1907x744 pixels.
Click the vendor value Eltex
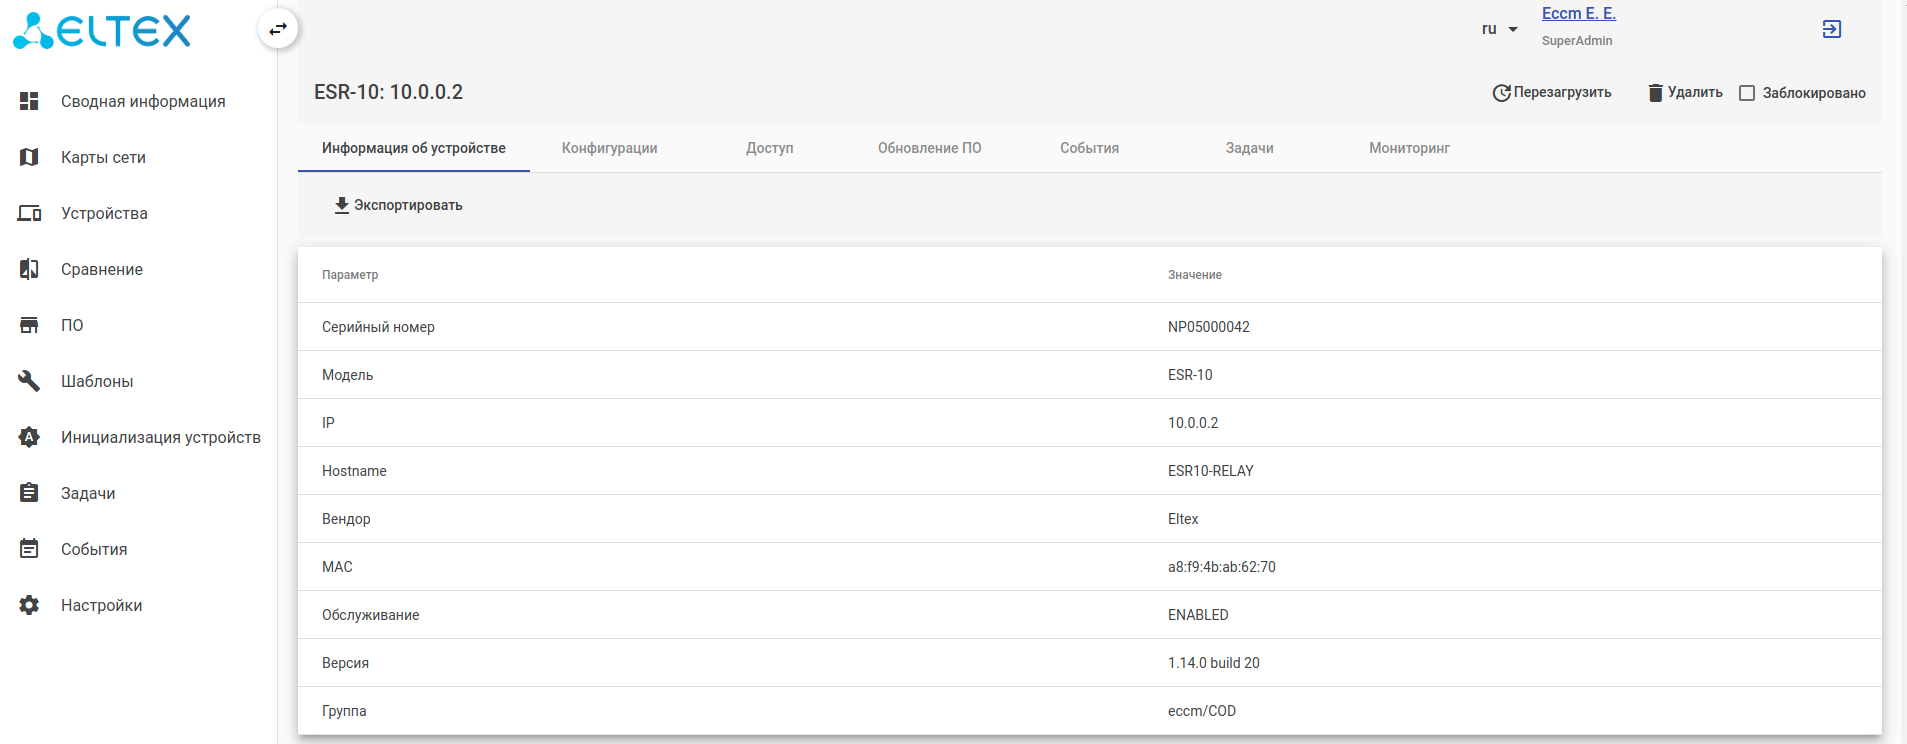(x=1183, y=519)
